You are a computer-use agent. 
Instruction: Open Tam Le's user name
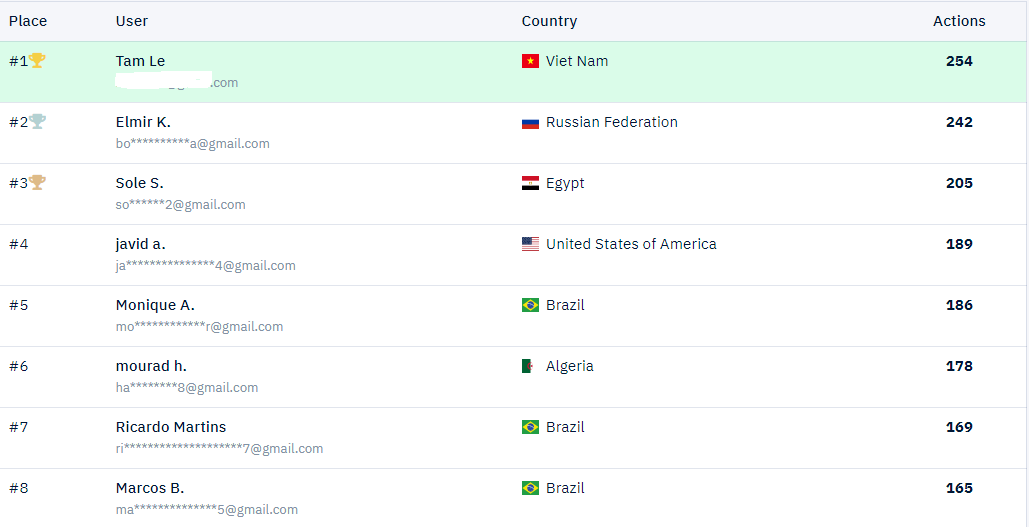coord(141,61)
